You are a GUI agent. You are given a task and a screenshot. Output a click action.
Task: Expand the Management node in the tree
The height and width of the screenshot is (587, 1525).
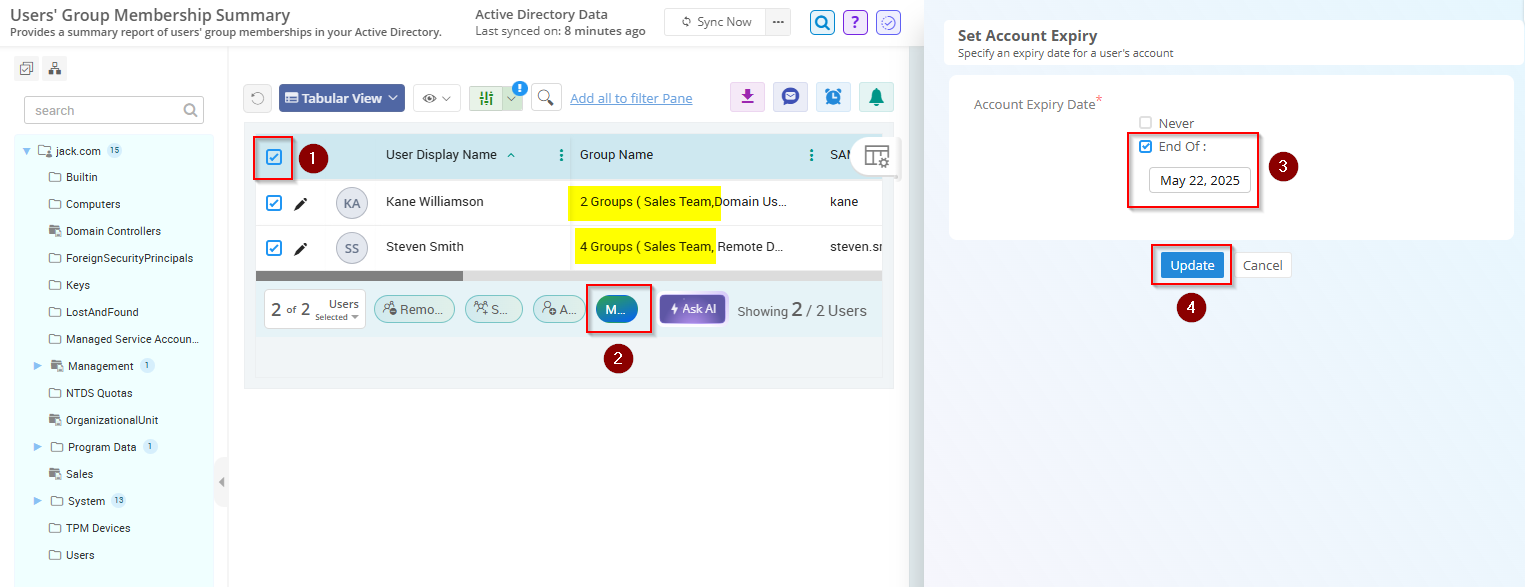pyautogui.click(x=39, y=365)
